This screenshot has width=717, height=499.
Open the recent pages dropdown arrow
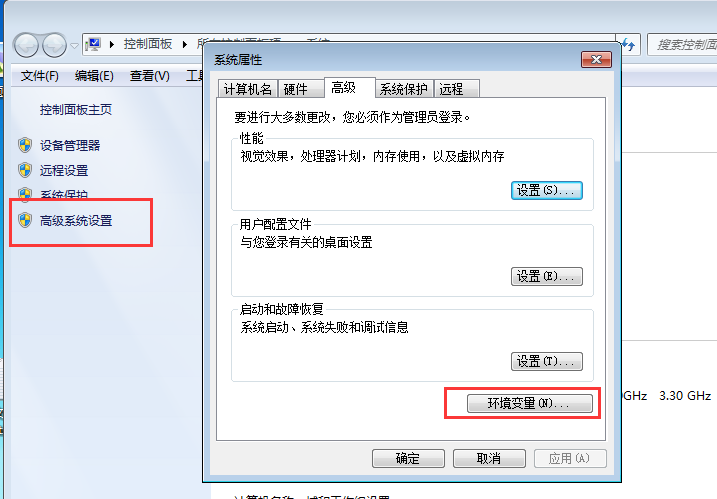(75, 45)
